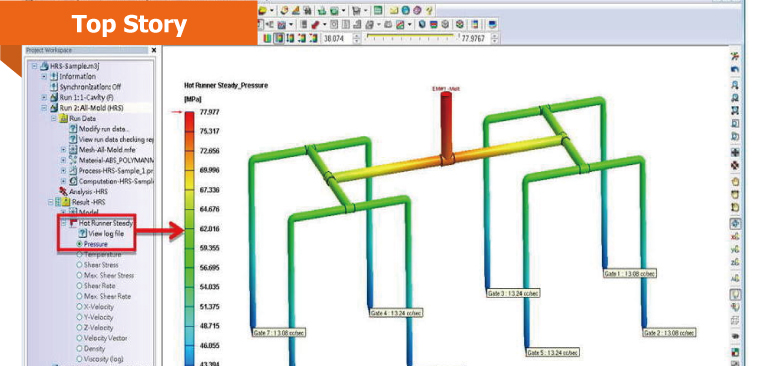Expand the Material-ABS_POLYMANN tree node

(63, 160)
